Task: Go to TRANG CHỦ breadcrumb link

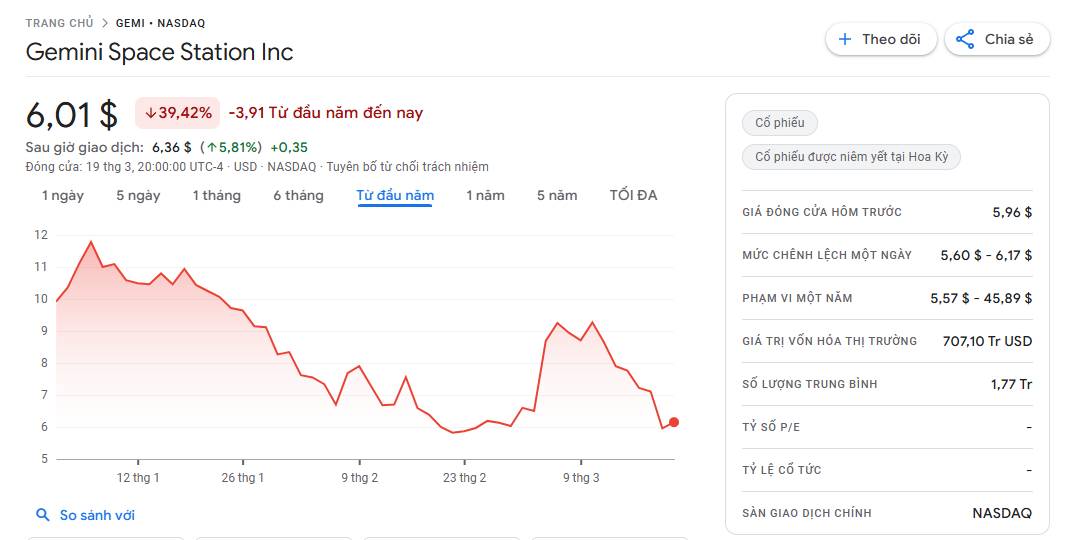Action: (60, 23)
